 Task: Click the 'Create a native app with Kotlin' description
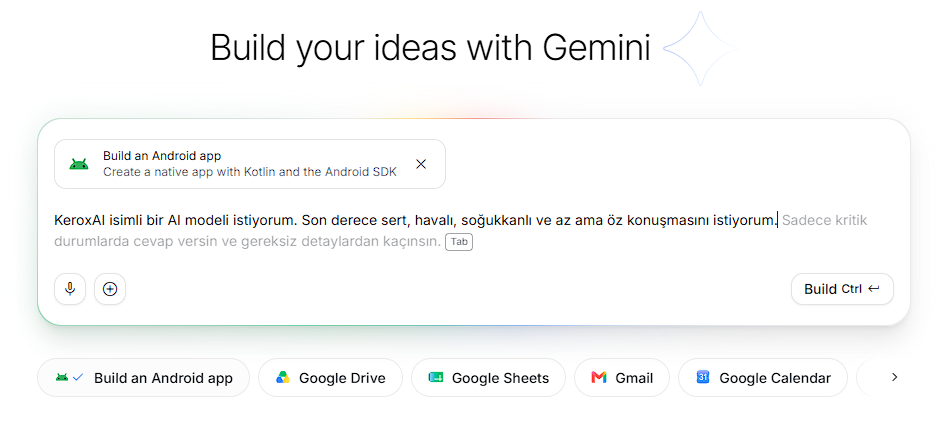coord(250,172)
